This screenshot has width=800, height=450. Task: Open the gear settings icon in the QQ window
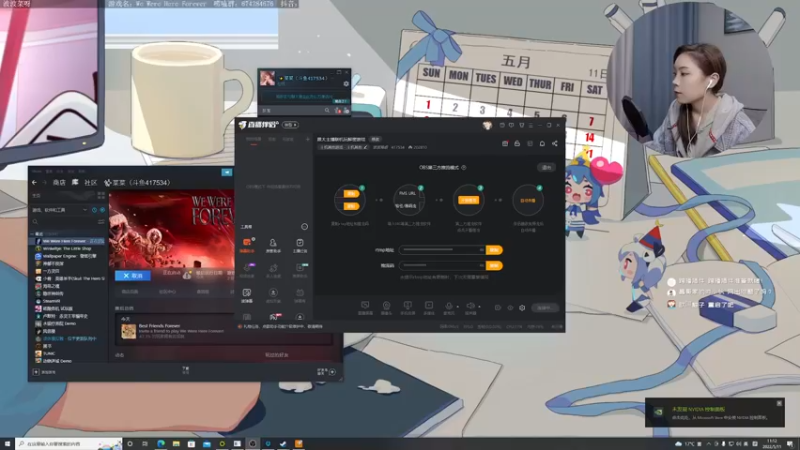pyautogui.click(x=346, y=84)
